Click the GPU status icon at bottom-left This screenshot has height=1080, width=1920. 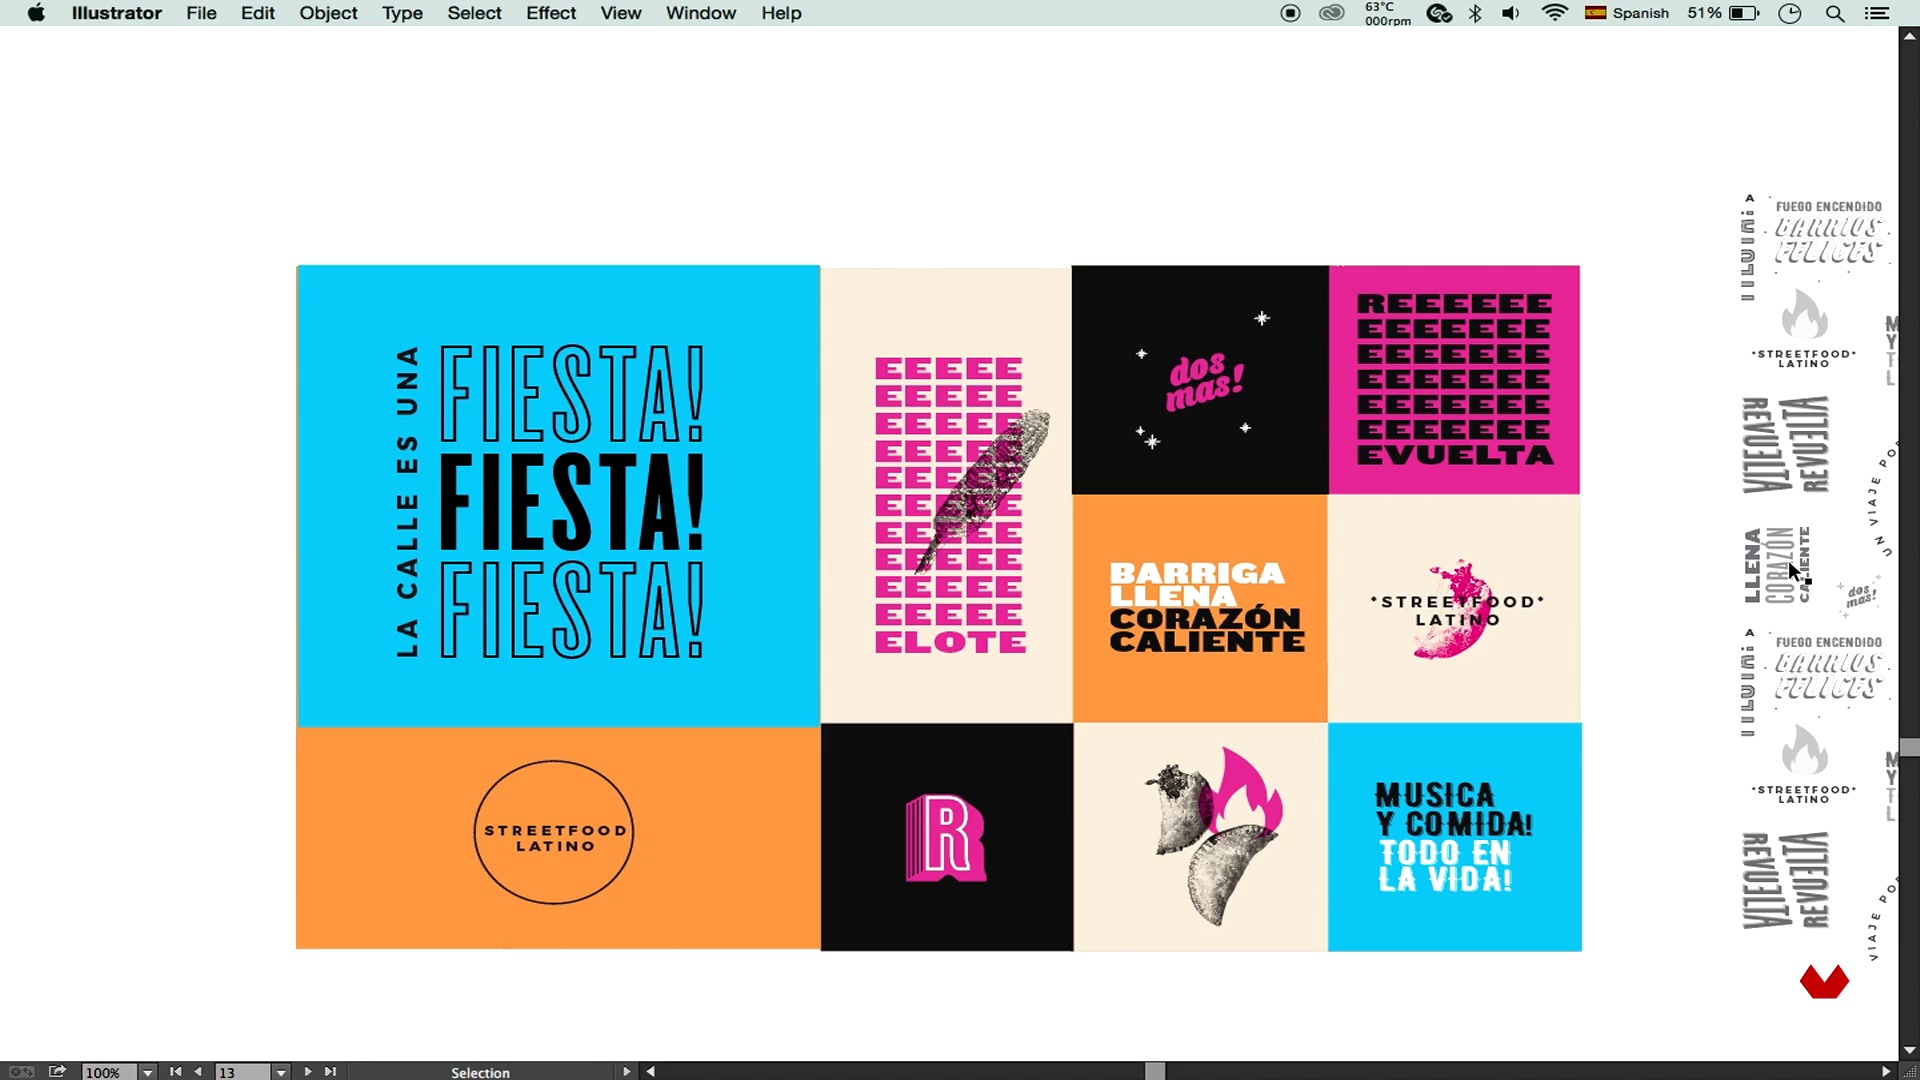click(21, 1071)
